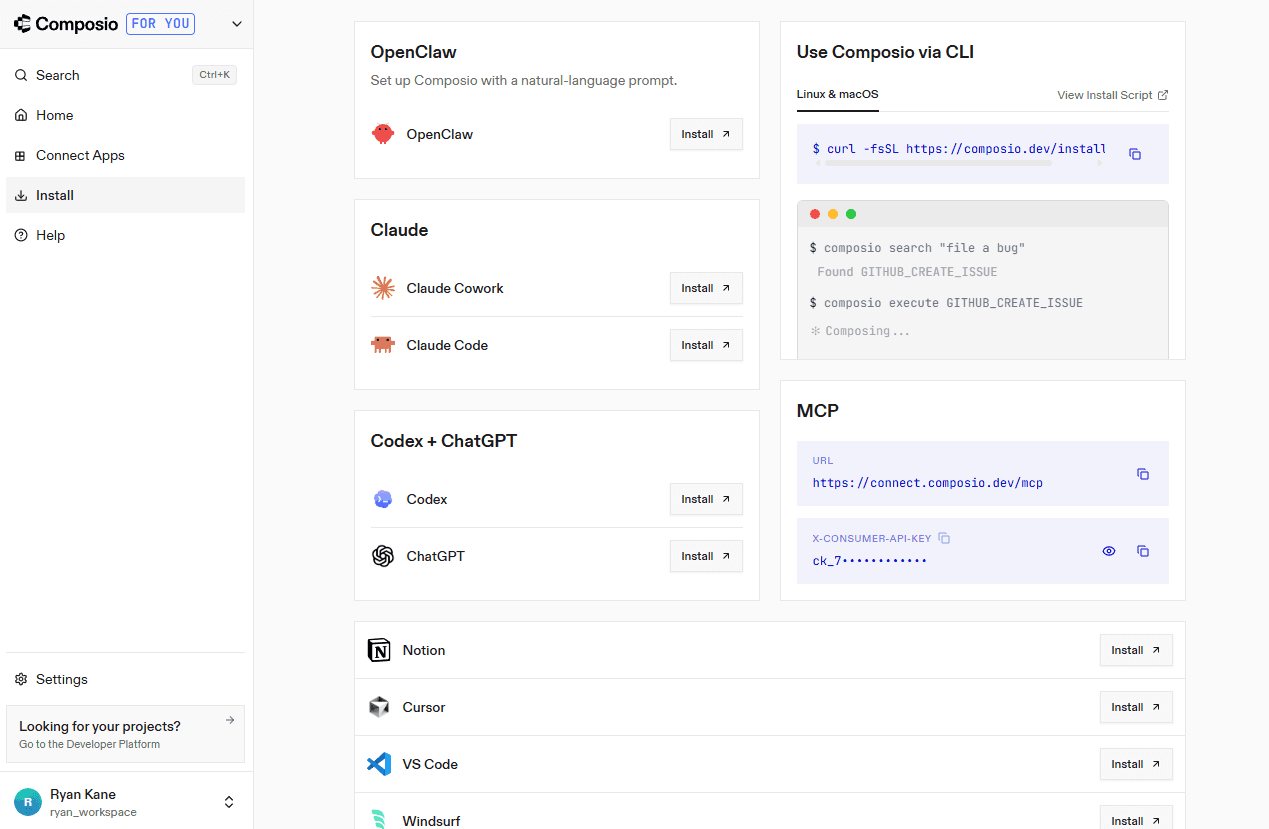Expand the Composio product switcher chevron
The image size is (1269, 829).
tap(237, 24)
